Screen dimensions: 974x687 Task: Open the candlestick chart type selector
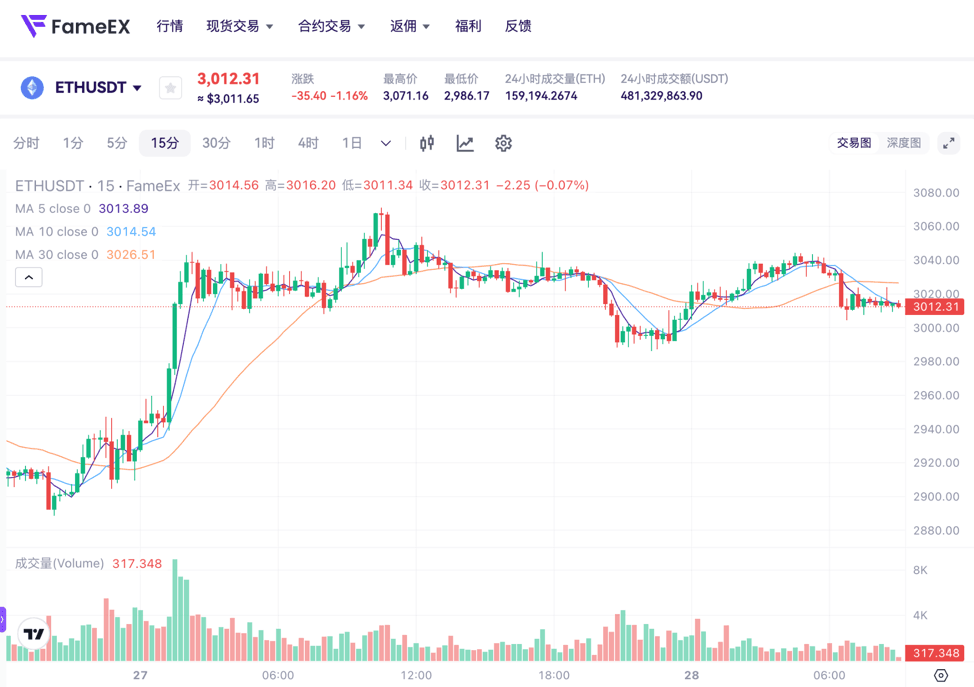(x=427, y=143)
